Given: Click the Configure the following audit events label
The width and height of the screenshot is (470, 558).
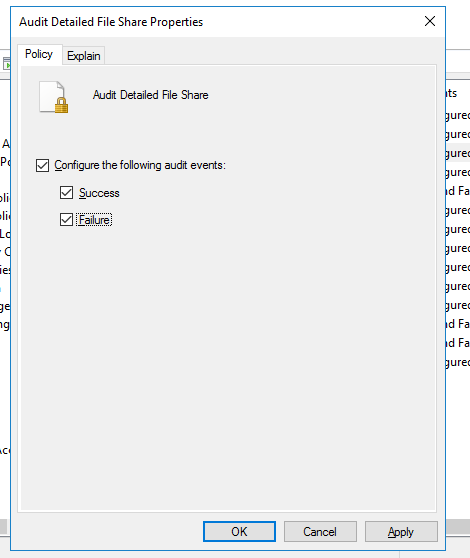Looking at the screenshot, I should tap(140, 165).
